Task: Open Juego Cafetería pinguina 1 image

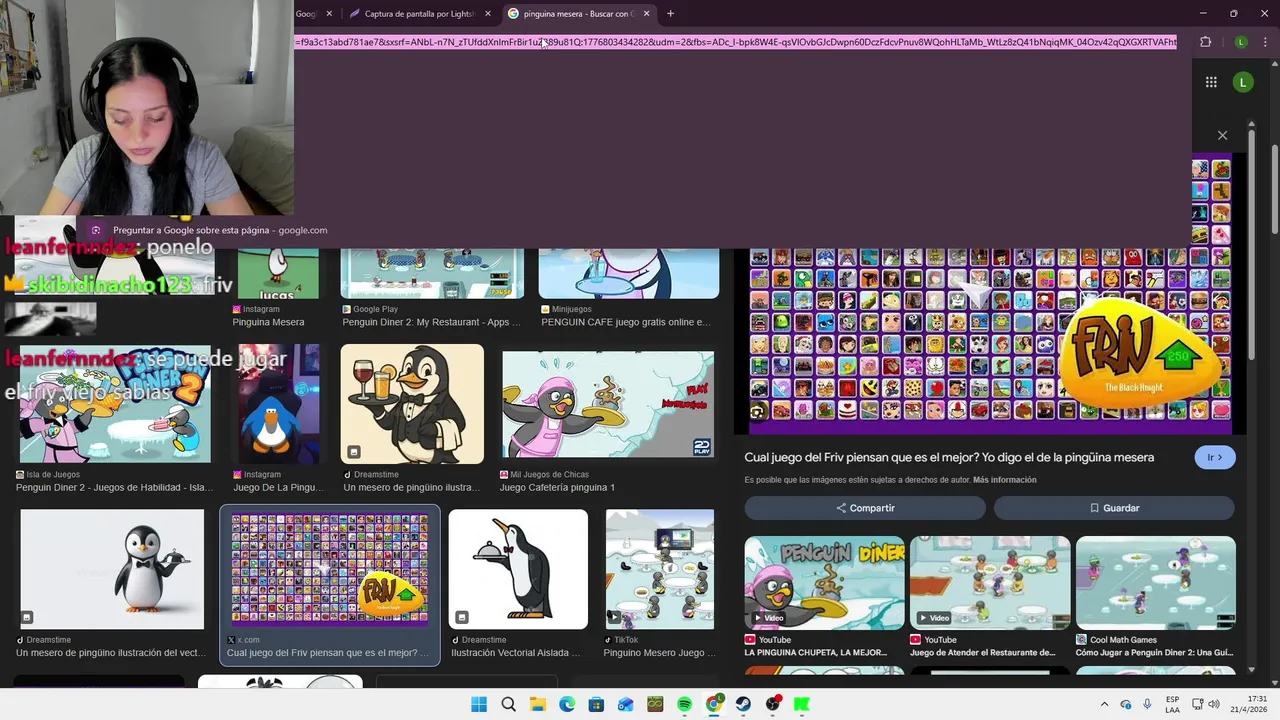Action: point(608,404)
